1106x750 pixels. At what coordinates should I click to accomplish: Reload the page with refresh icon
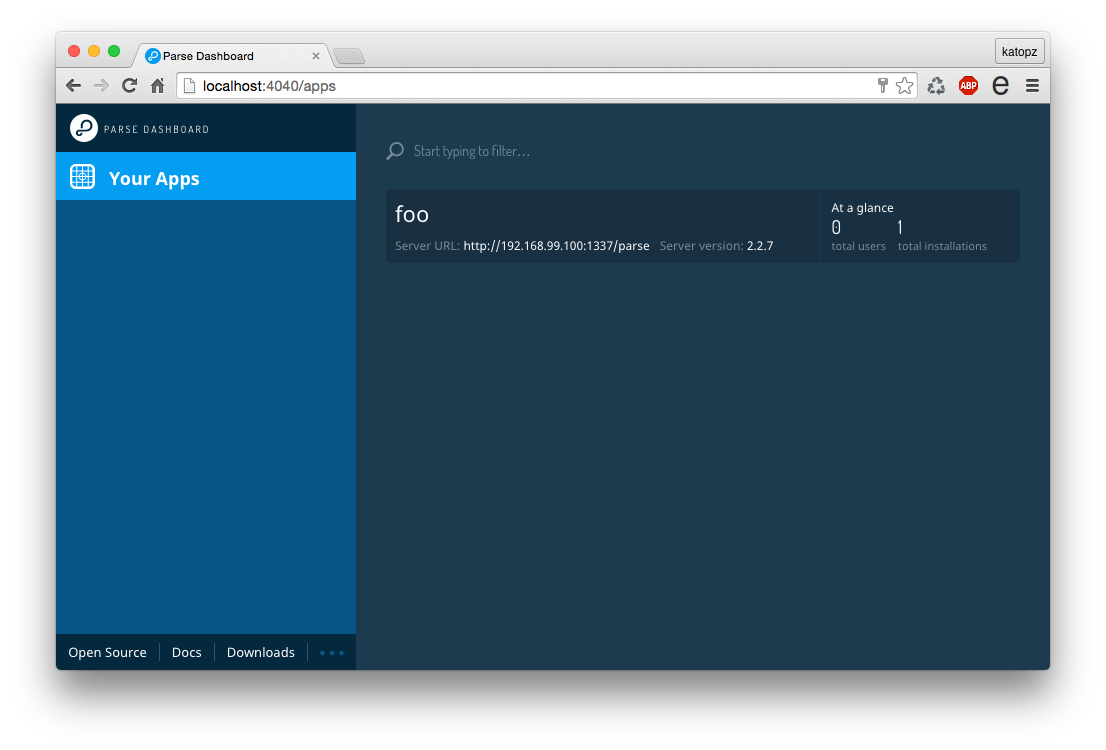(129, 86)
